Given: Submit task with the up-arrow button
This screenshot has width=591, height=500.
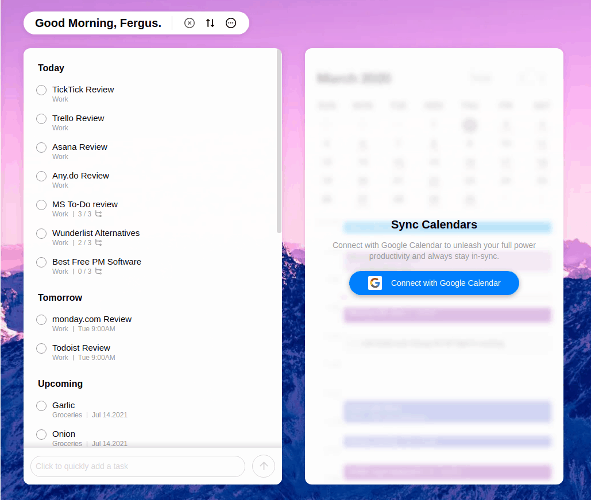Looking at the screenshot, I should (263, 466).
